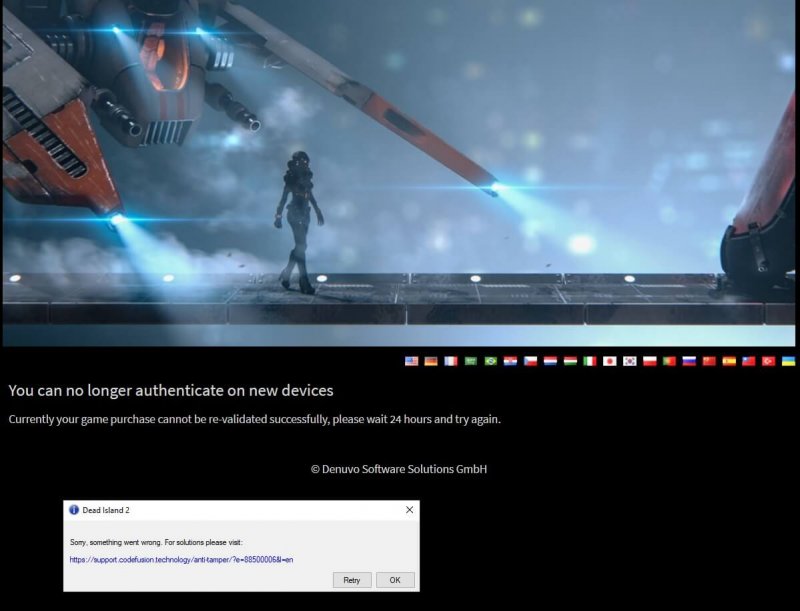
Task: Select the Brazilian flag language icon
Action: [489, 362]
